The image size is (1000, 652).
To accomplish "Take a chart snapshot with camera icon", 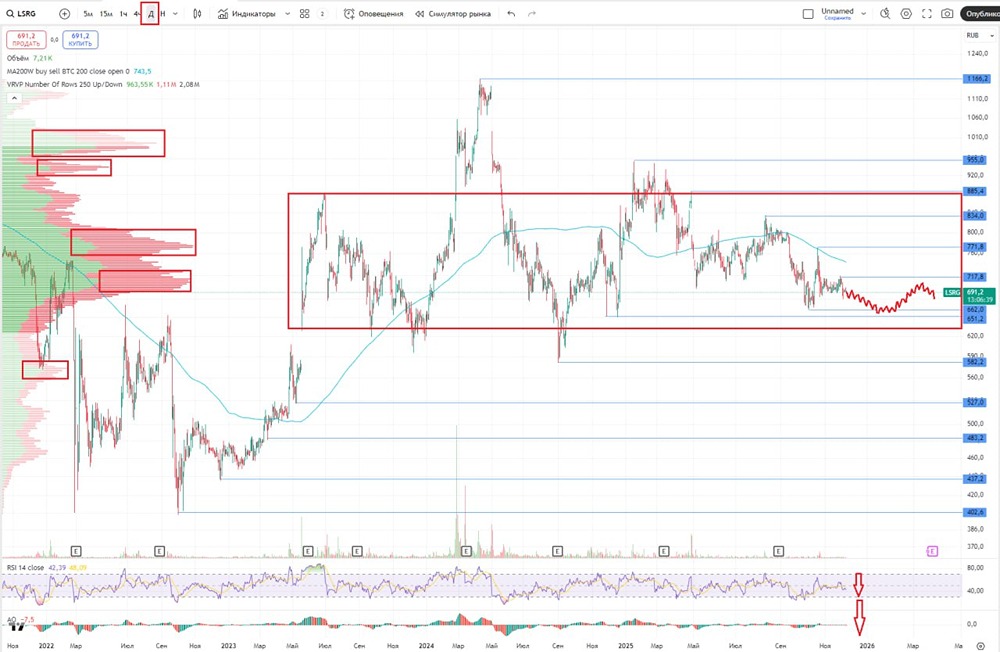I will 948,13.
